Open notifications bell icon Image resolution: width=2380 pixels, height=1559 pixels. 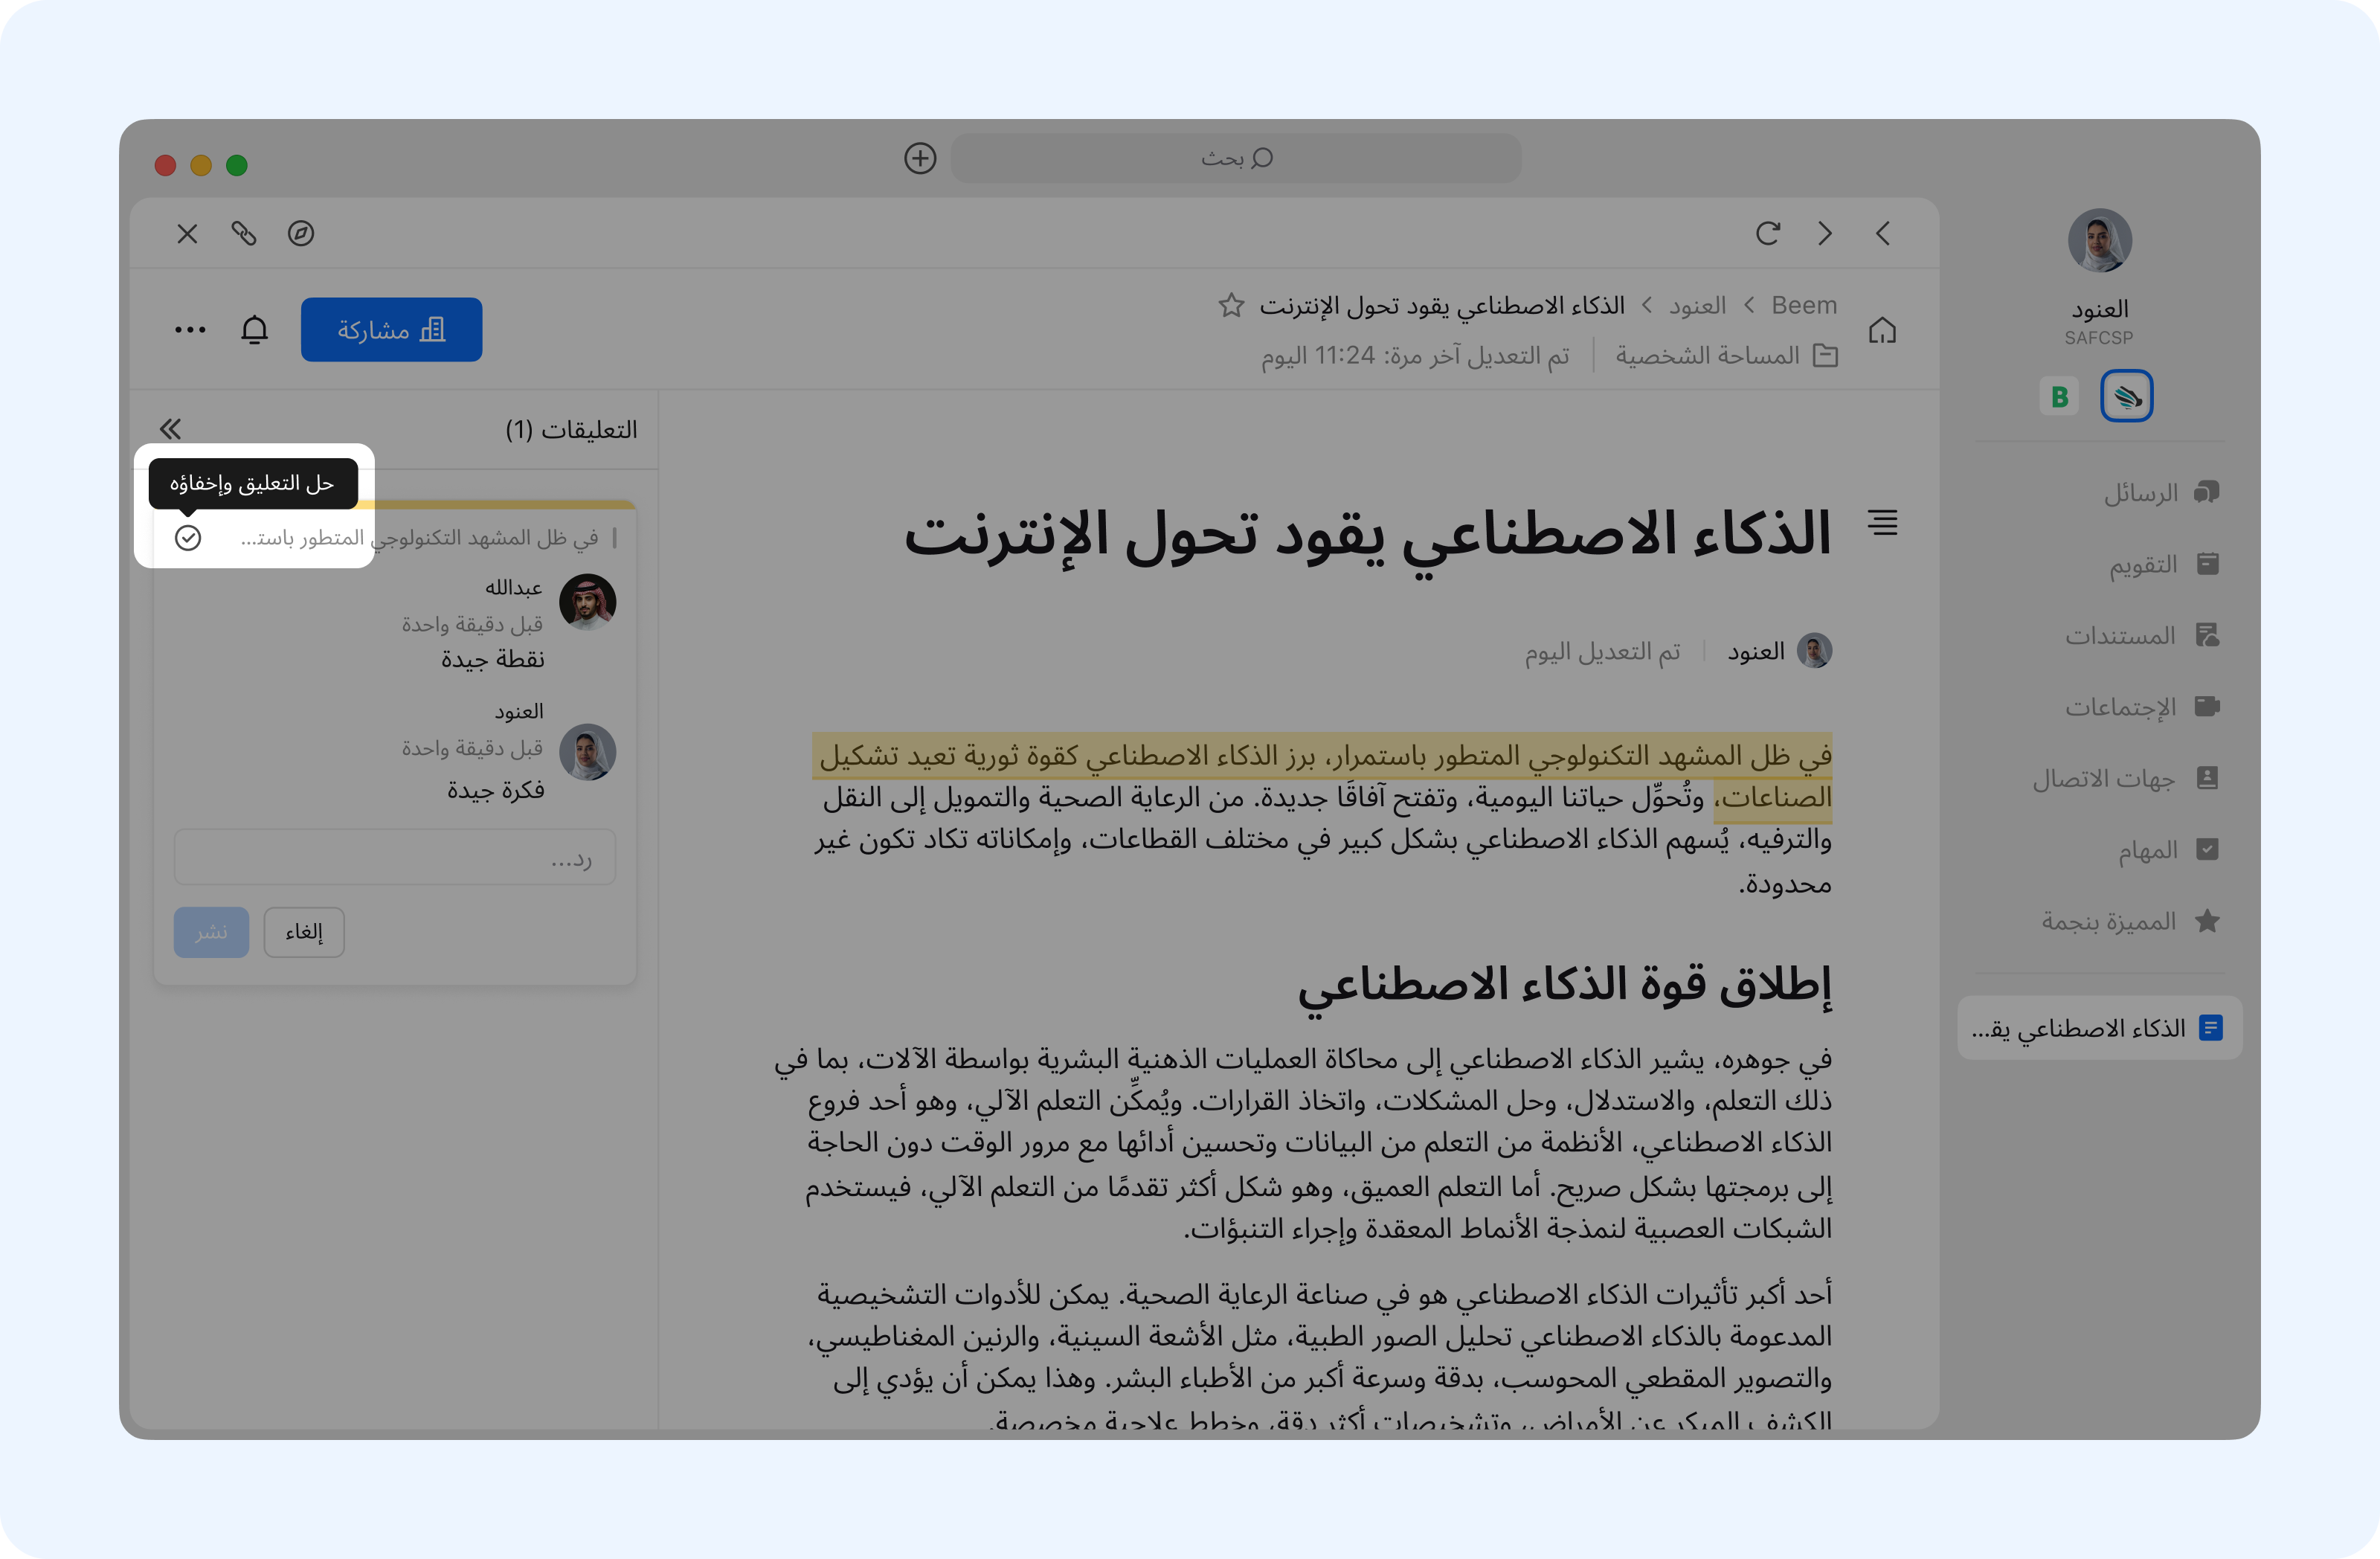(255, 330)
